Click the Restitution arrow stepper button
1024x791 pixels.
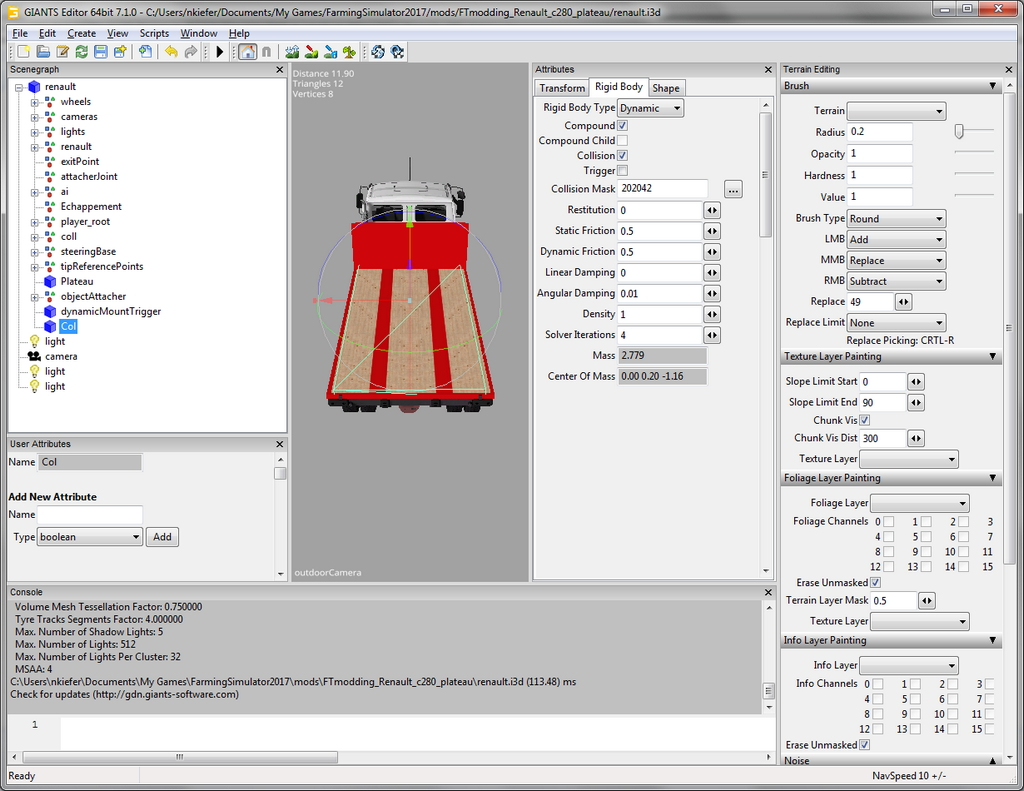pos(712,210)
